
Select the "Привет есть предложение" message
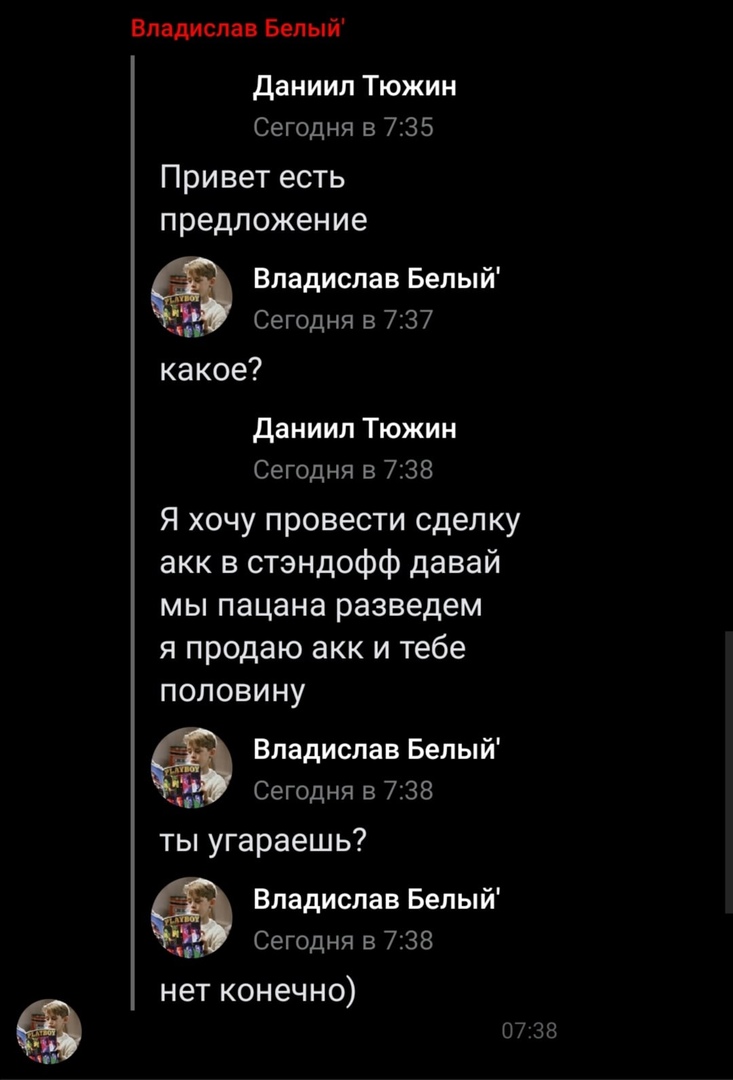click(264, 199)
